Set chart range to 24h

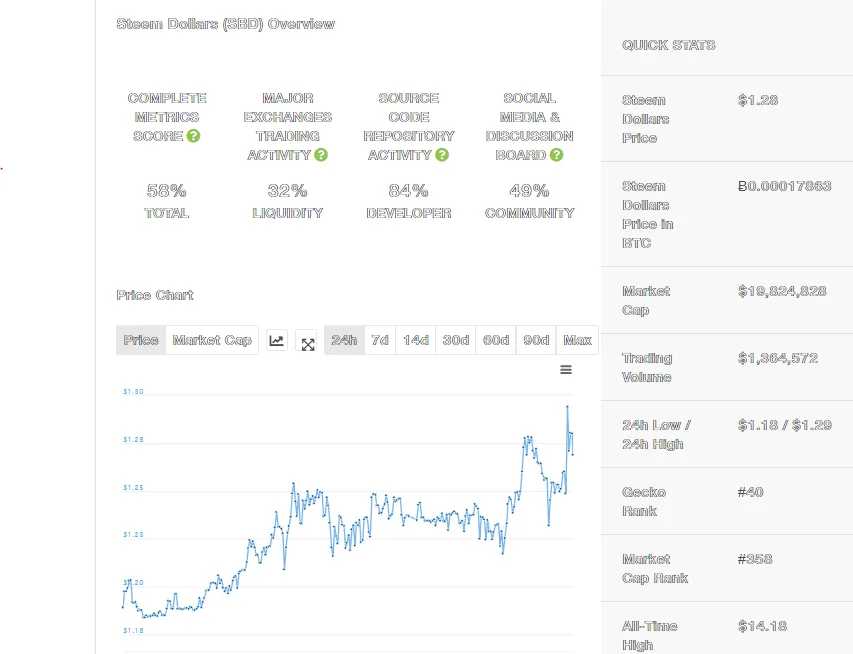tap(344, 340)
